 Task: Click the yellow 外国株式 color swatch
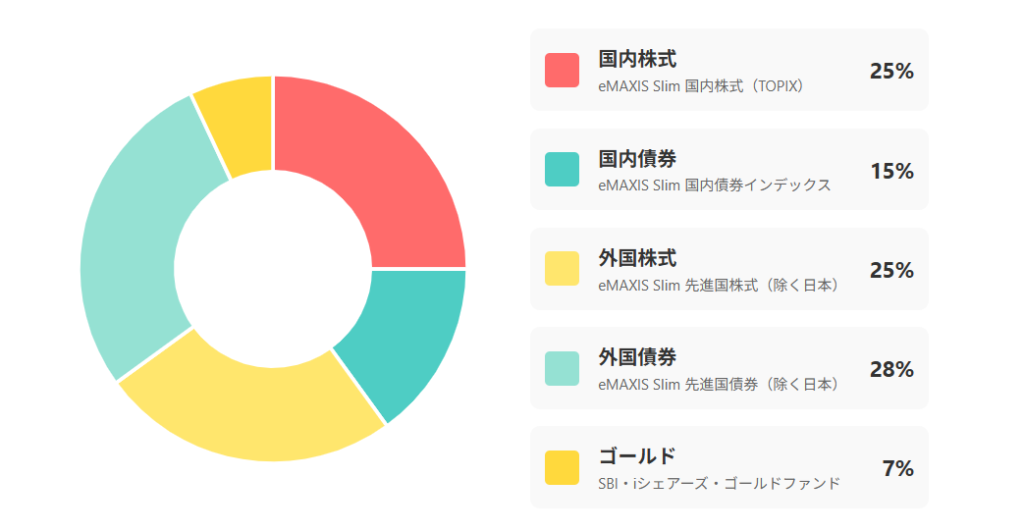561,268
